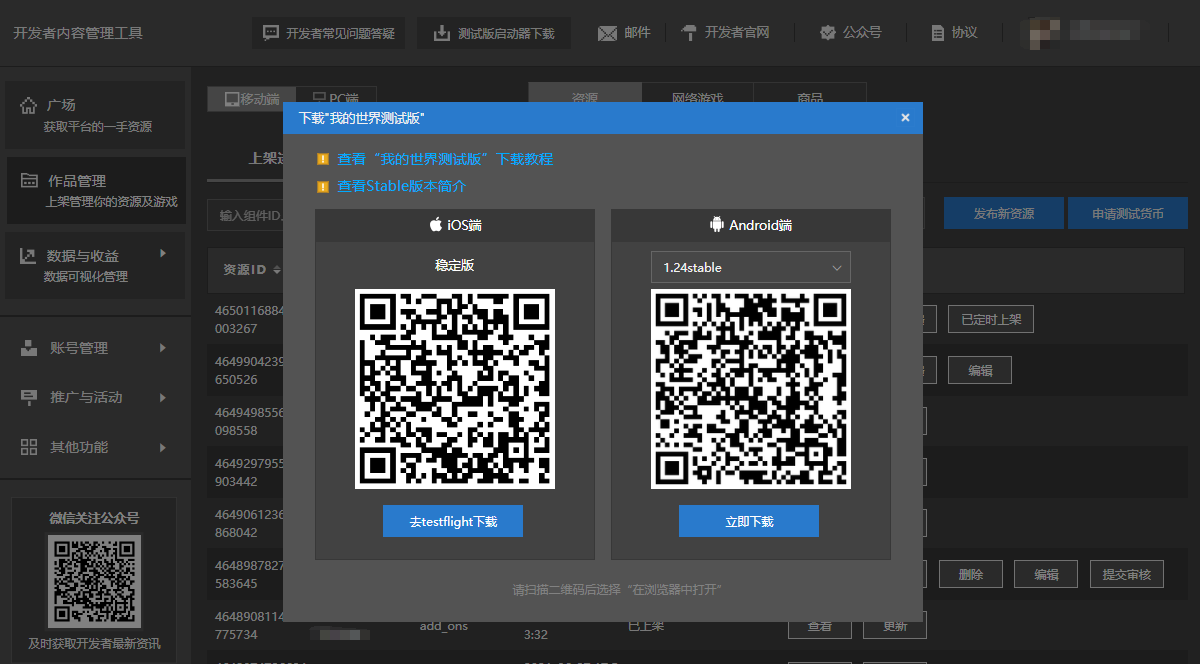
Task: Open the 查看Stable版本简介 link
Action: click(x=401, y=186)
